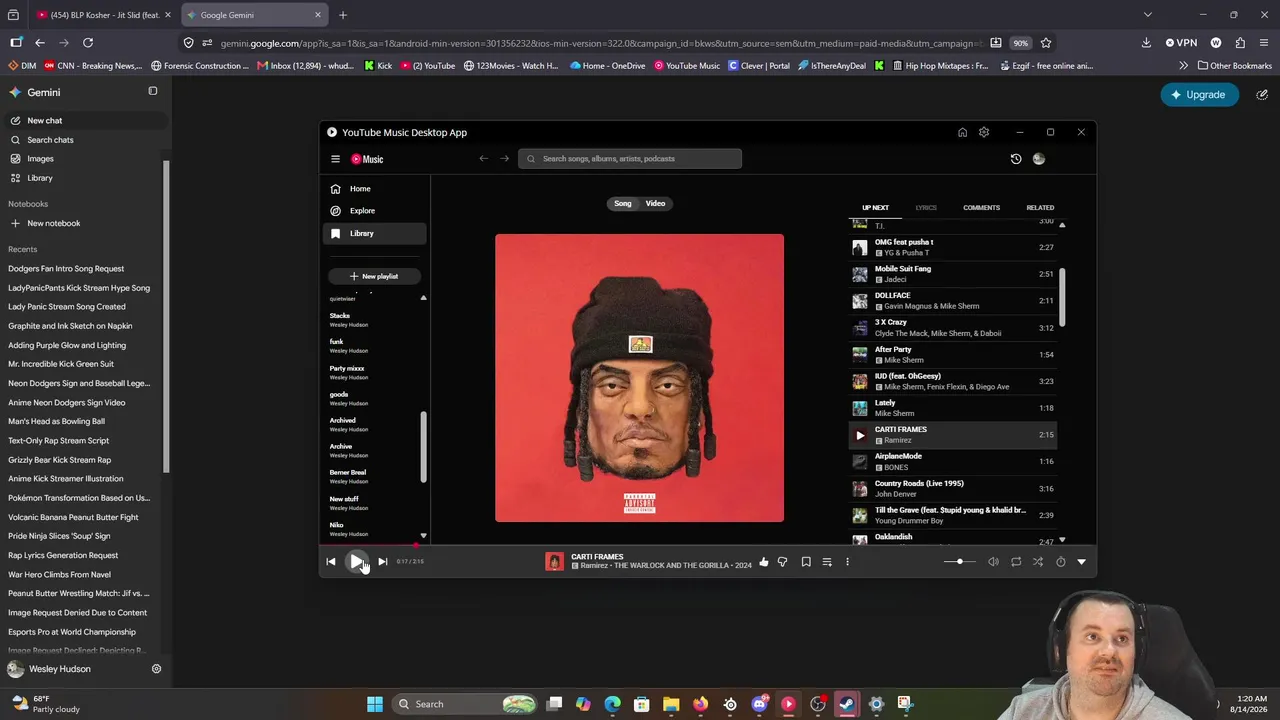Open the browser Downloads icon
1280x720 pixels.
click(x=1146, y=43)
